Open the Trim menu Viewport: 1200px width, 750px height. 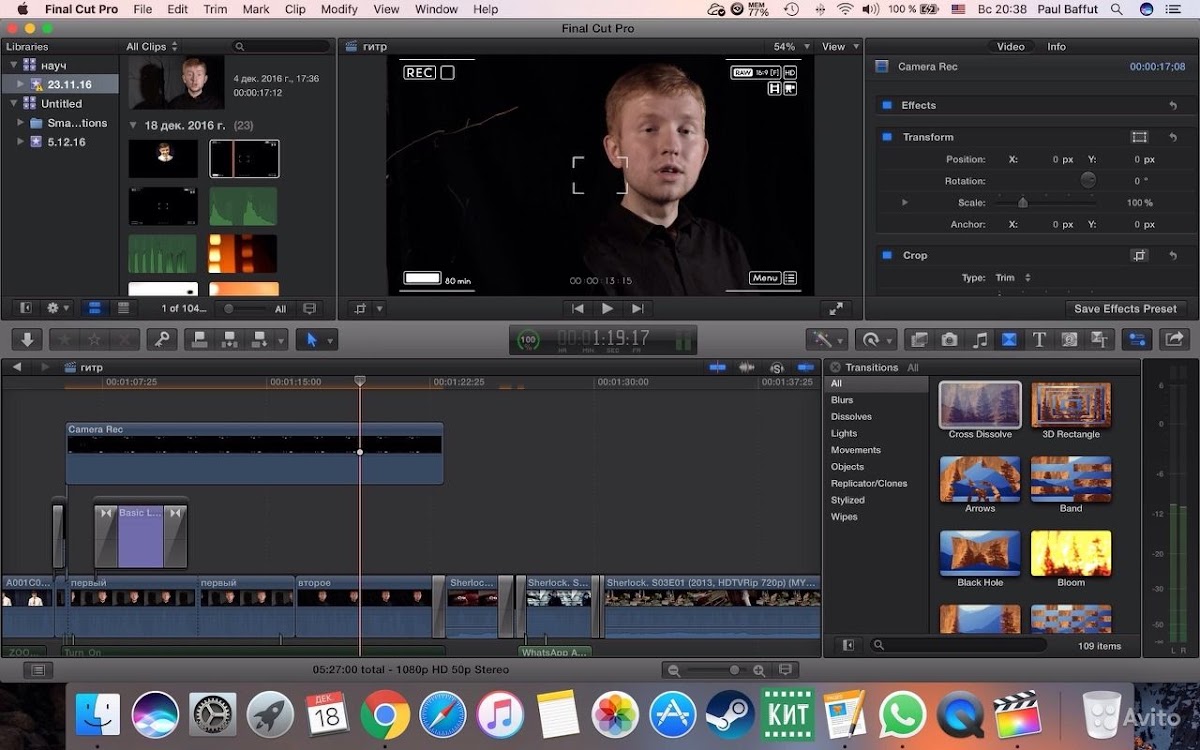[215, 9]
